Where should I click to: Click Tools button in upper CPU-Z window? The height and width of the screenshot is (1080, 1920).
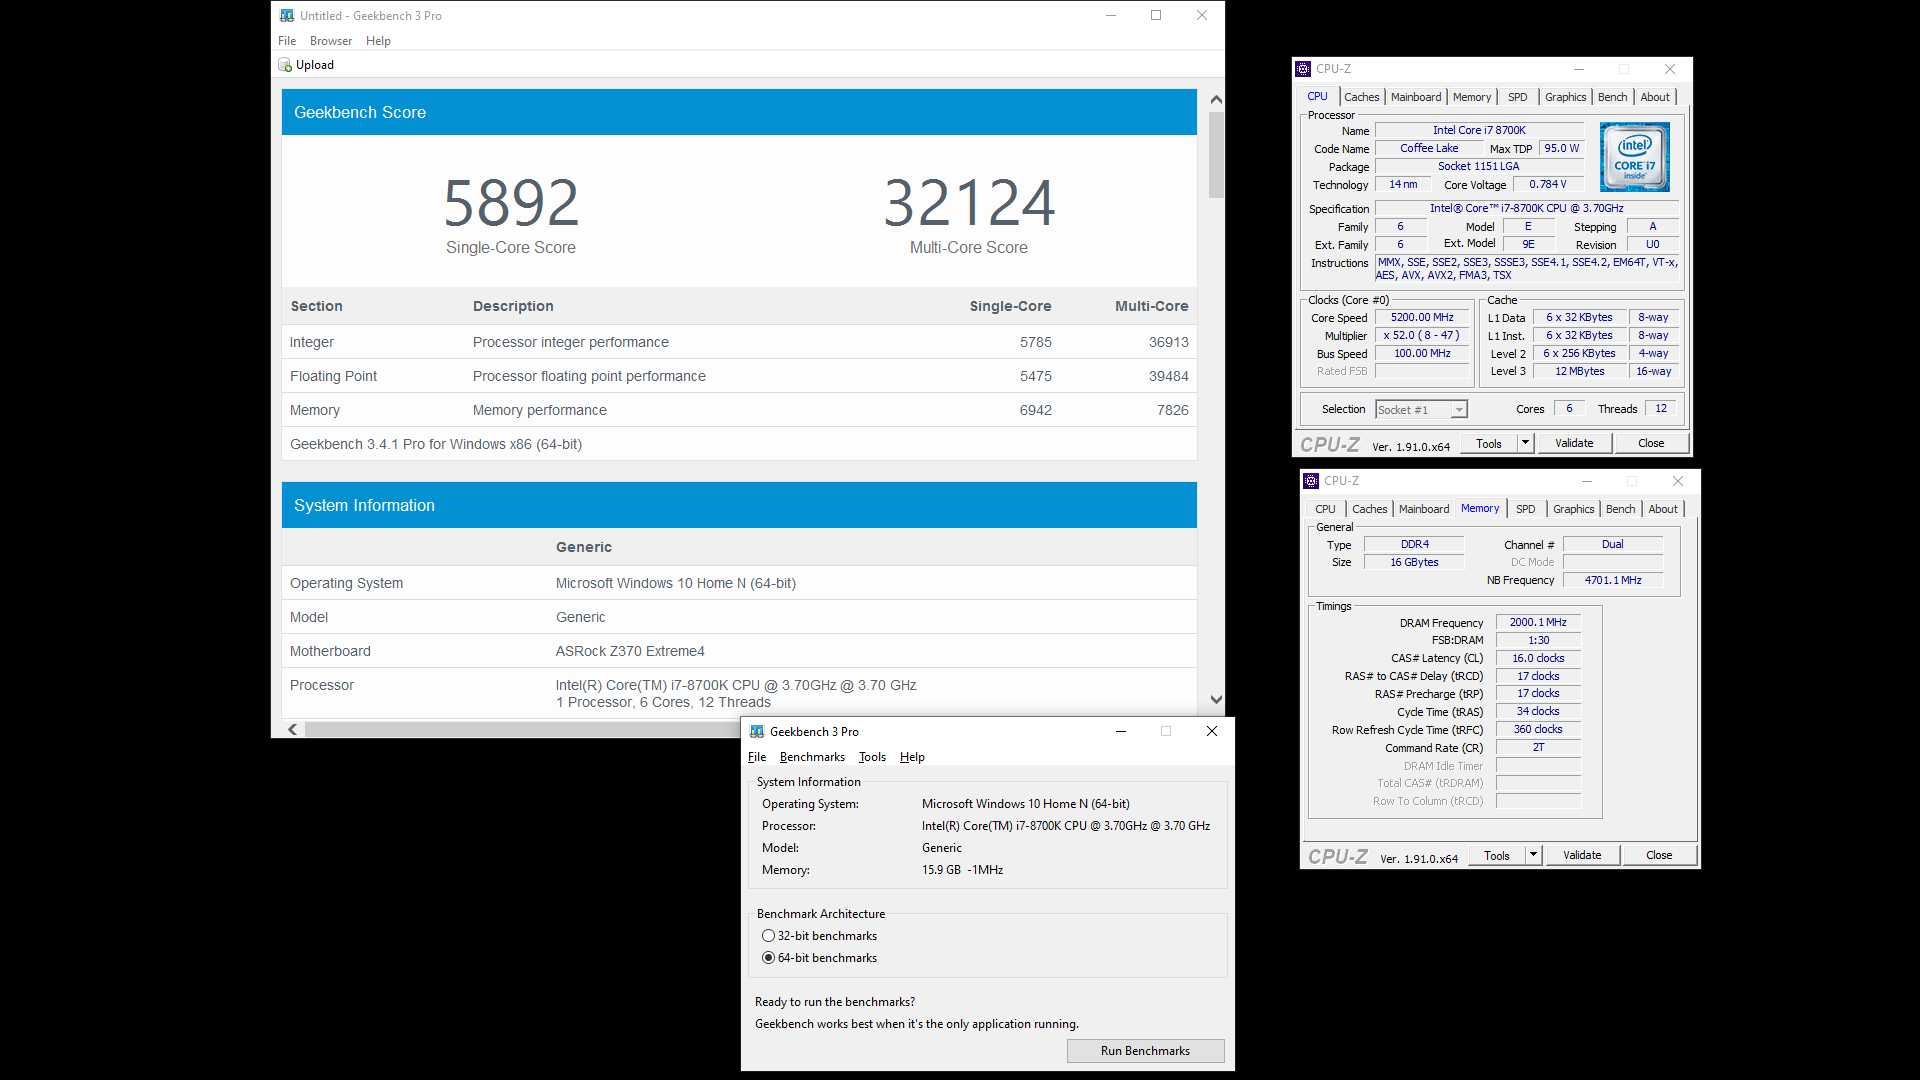[x=1489, y=443]
